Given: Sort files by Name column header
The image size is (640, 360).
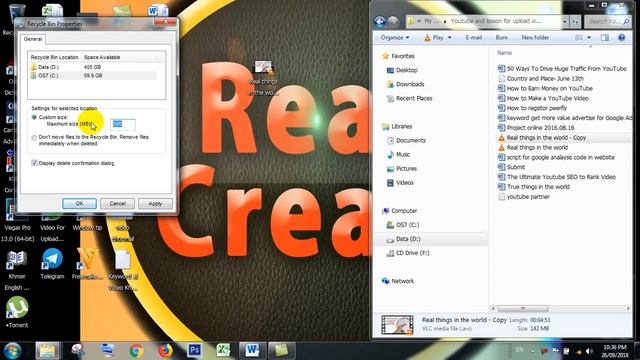Looking at the screenshot, I should tap(504, 53).
